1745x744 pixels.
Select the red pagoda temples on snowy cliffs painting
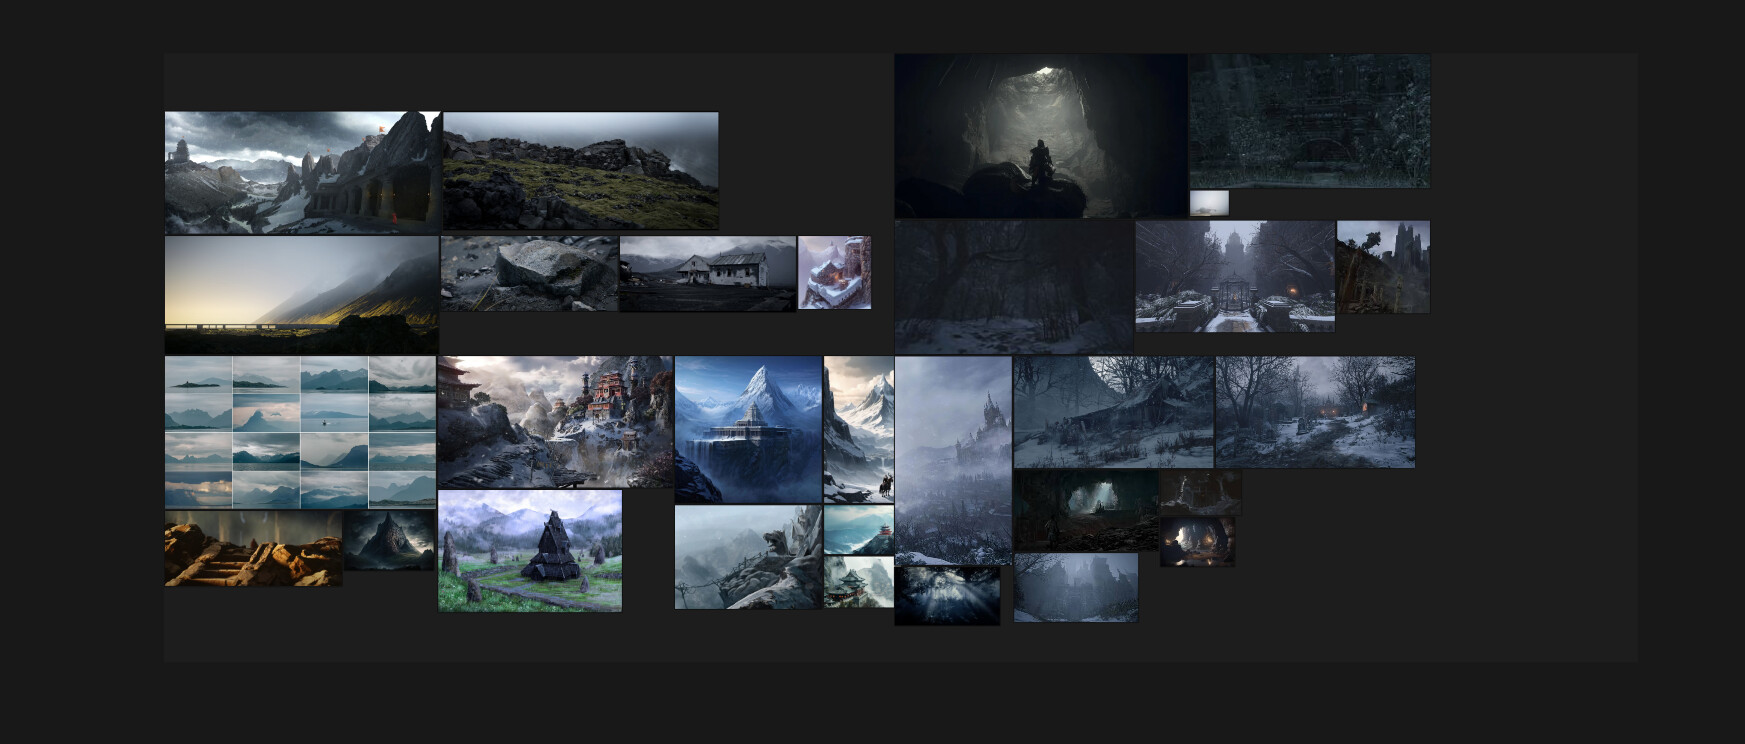coord(555,421)
